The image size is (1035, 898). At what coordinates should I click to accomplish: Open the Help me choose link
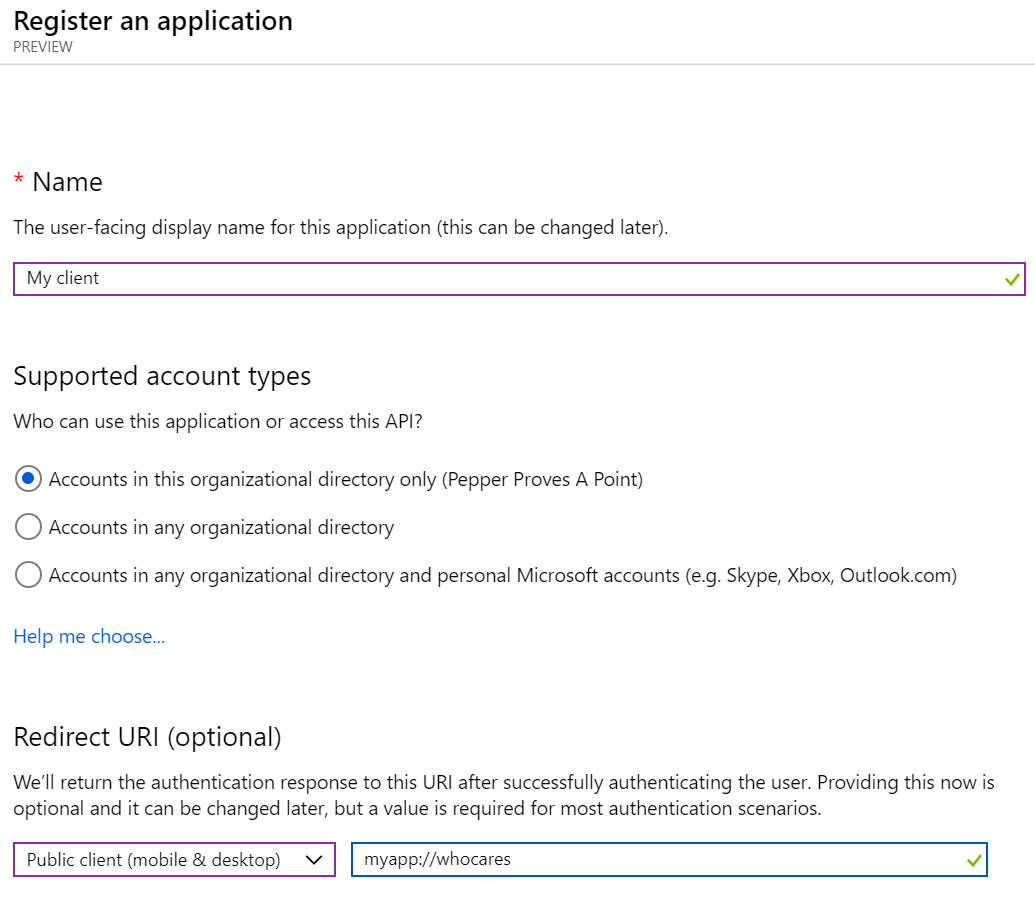pyautogui.click(x=89, y=637)
